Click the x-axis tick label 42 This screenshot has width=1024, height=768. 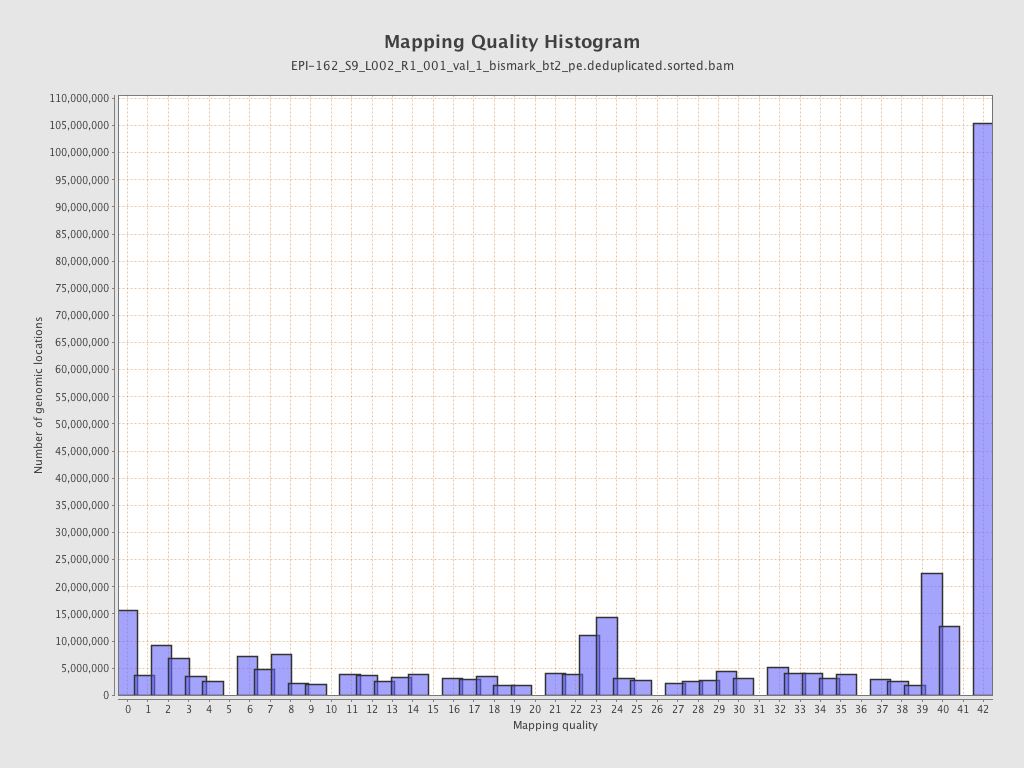983,709
